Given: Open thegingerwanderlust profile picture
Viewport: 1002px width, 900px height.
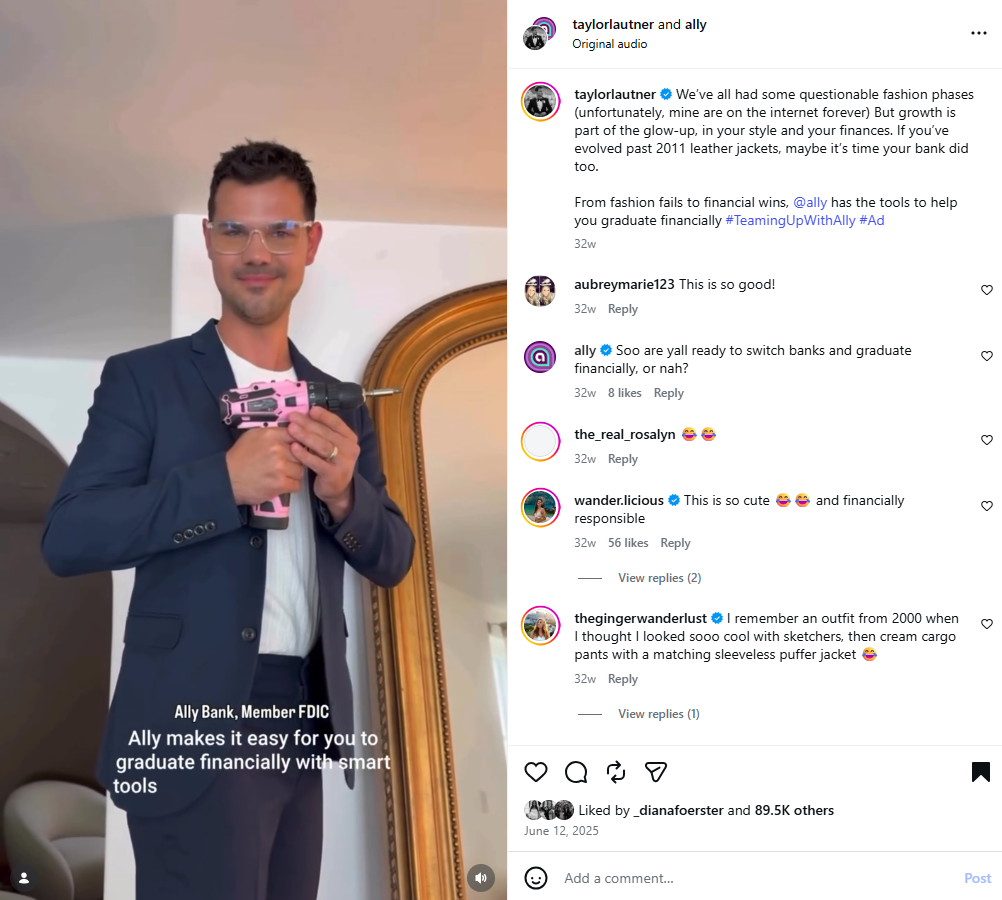Looking at the screenshot, I should pyautogui.click(x=541, y=626).
